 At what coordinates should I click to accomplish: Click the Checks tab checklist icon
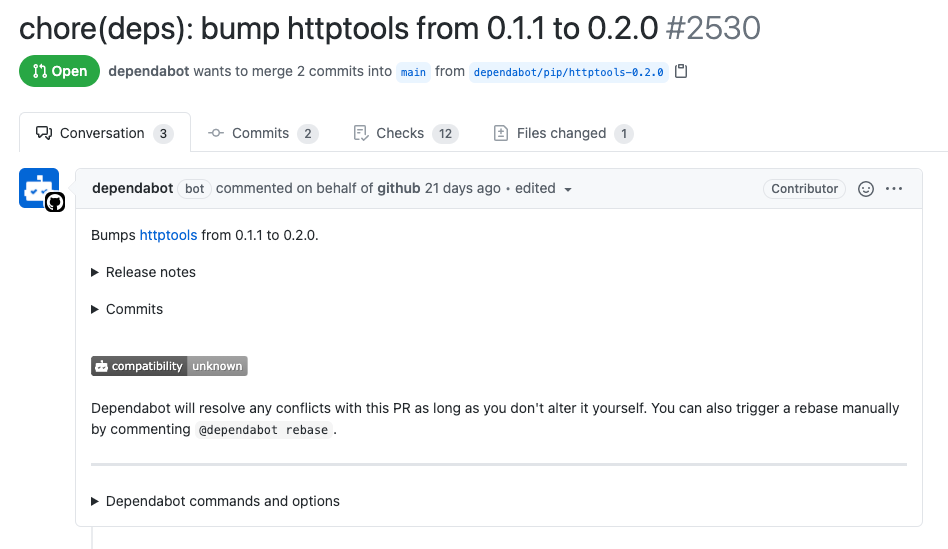(x=360, y=133)
